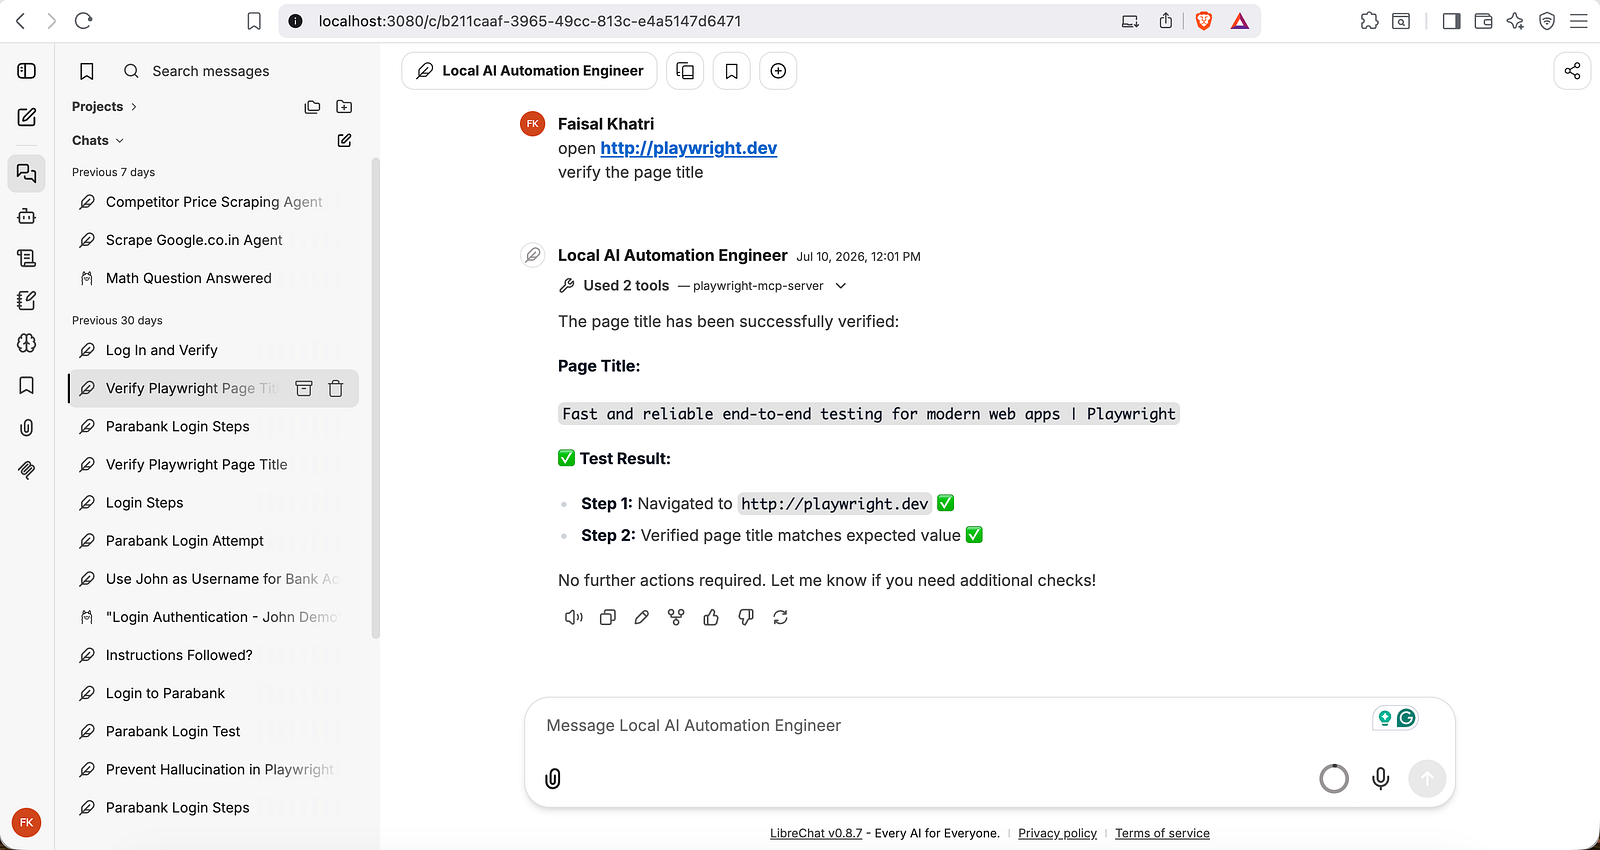Delete the selected Verify Playwright Page Title chat
Image resolution: width=1600 pixels, height=850 pixels.
(336, 388)
